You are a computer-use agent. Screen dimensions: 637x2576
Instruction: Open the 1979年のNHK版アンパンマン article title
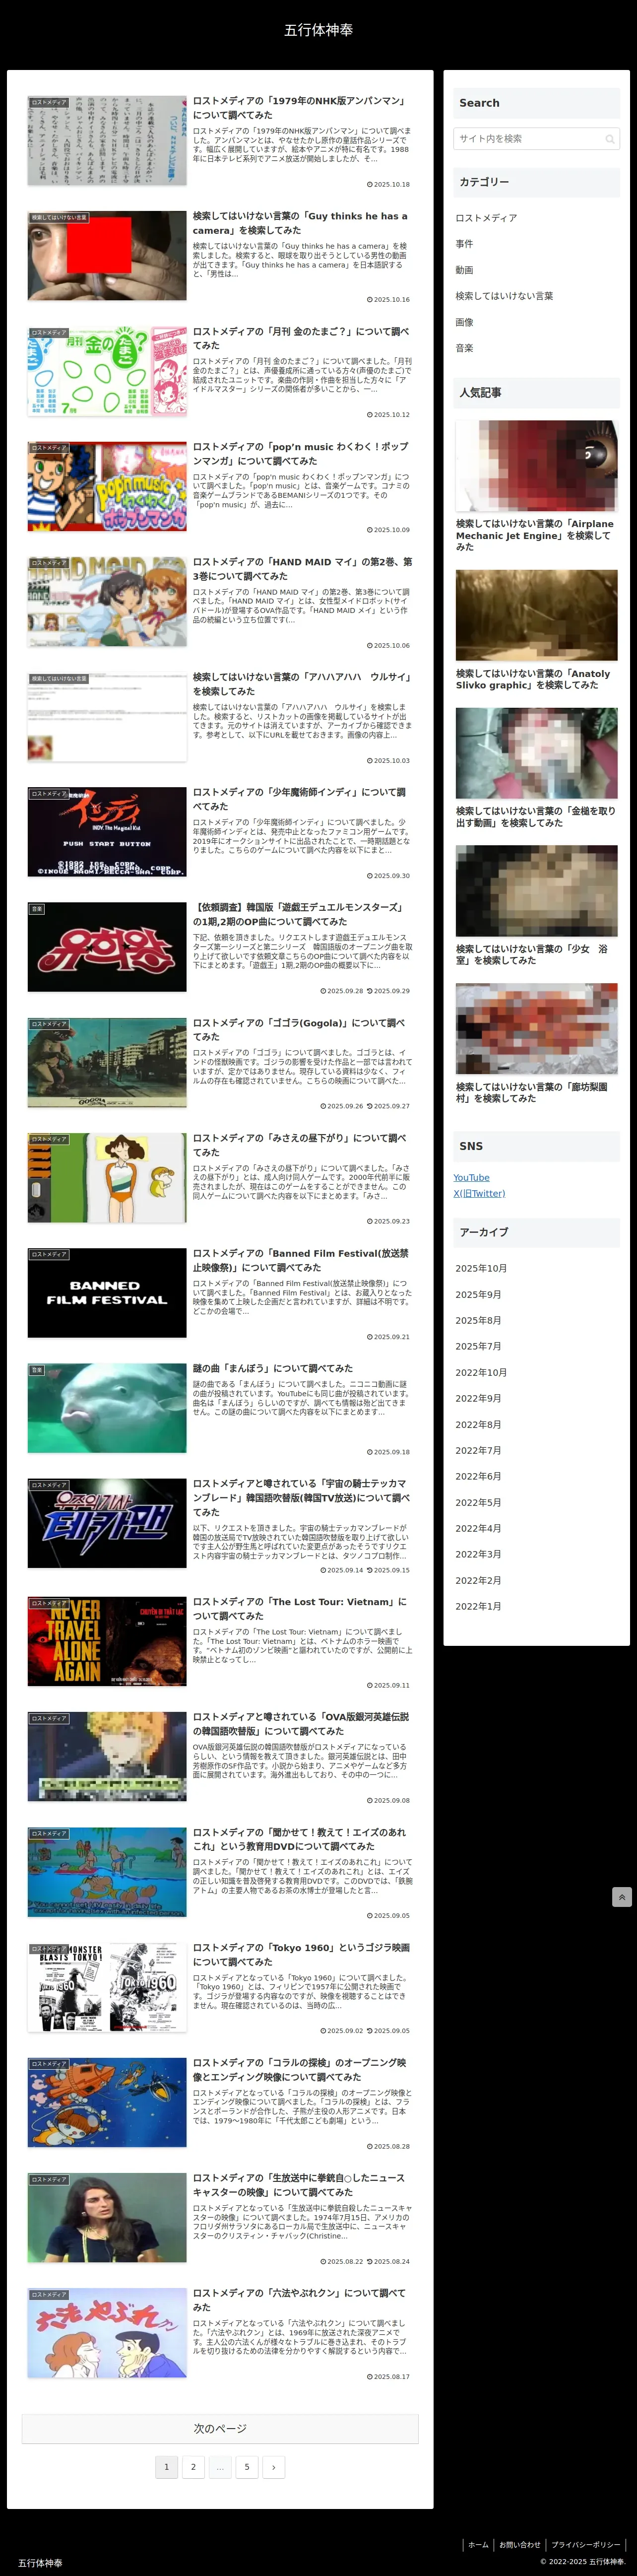[300, 108]
